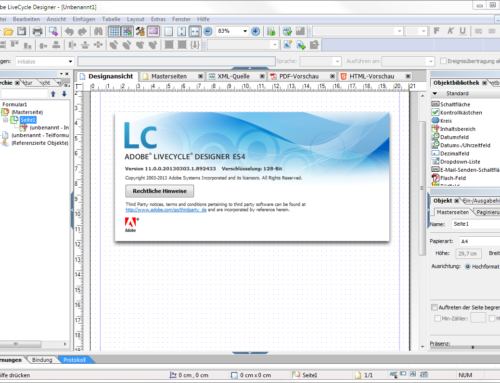Open the Extras menu

[158, 19]
